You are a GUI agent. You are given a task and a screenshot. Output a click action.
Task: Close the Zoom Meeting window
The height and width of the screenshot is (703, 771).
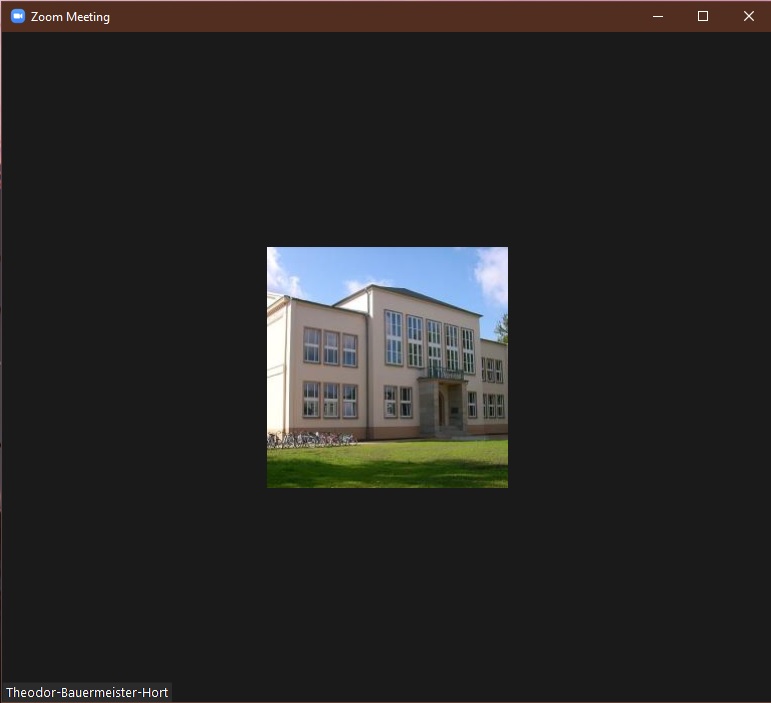tap(748, 16)
